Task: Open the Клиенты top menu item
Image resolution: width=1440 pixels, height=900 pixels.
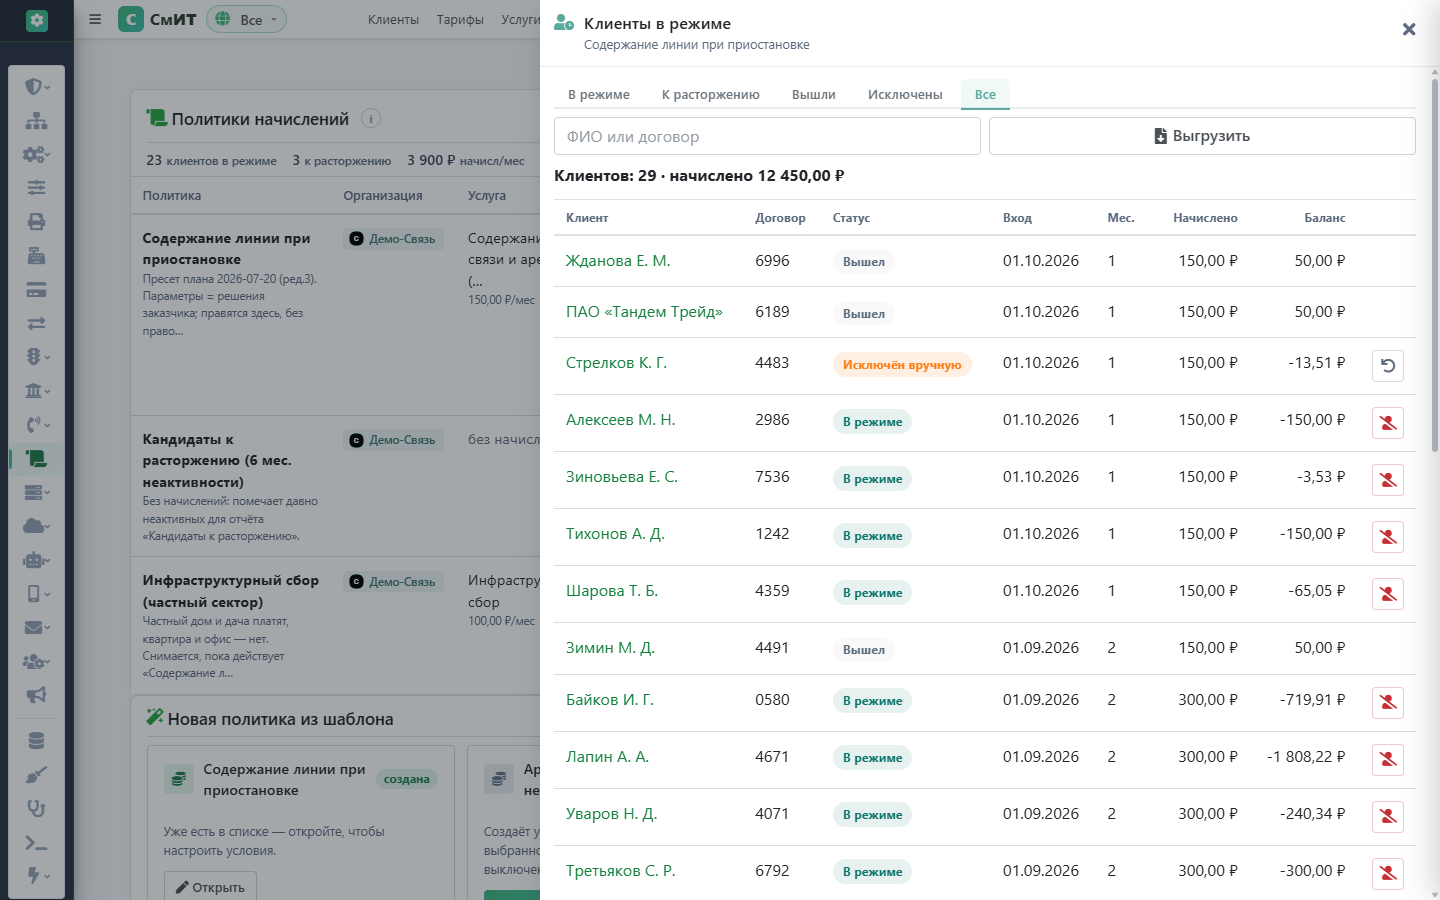Action: pos(393,19)
